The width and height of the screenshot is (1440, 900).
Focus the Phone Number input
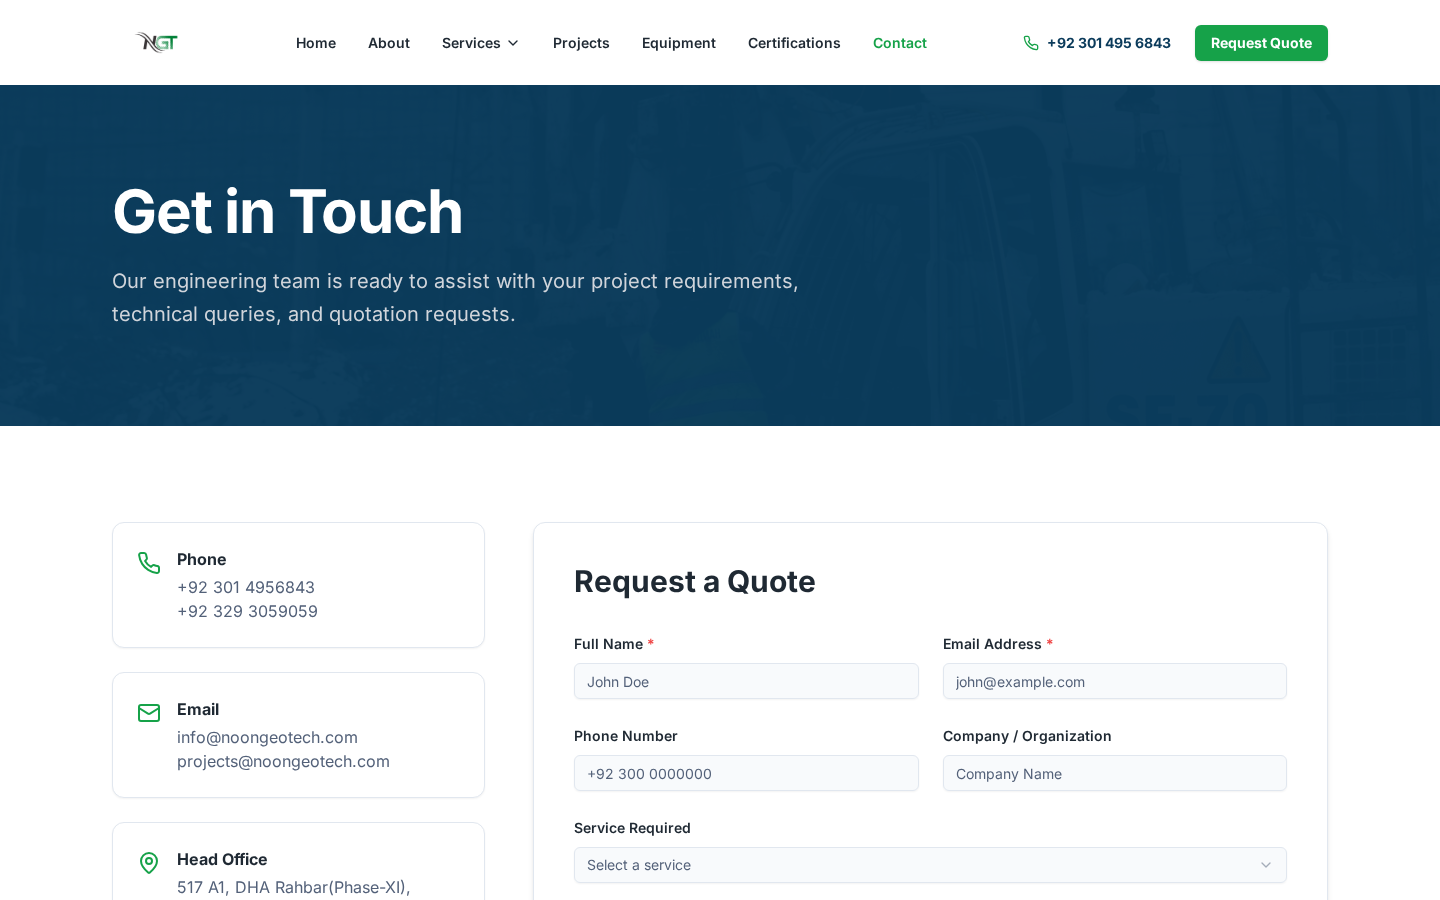[746, 773]
